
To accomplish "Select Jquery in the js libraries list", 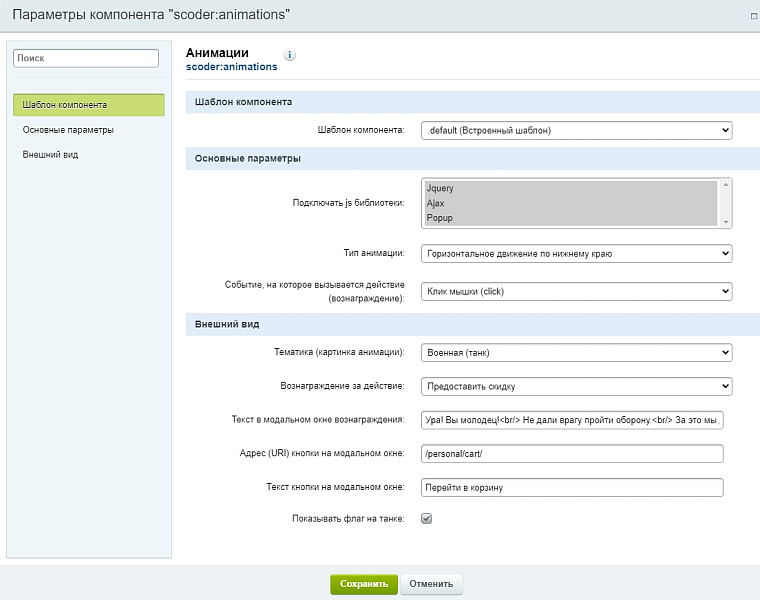I will (569, 188).
